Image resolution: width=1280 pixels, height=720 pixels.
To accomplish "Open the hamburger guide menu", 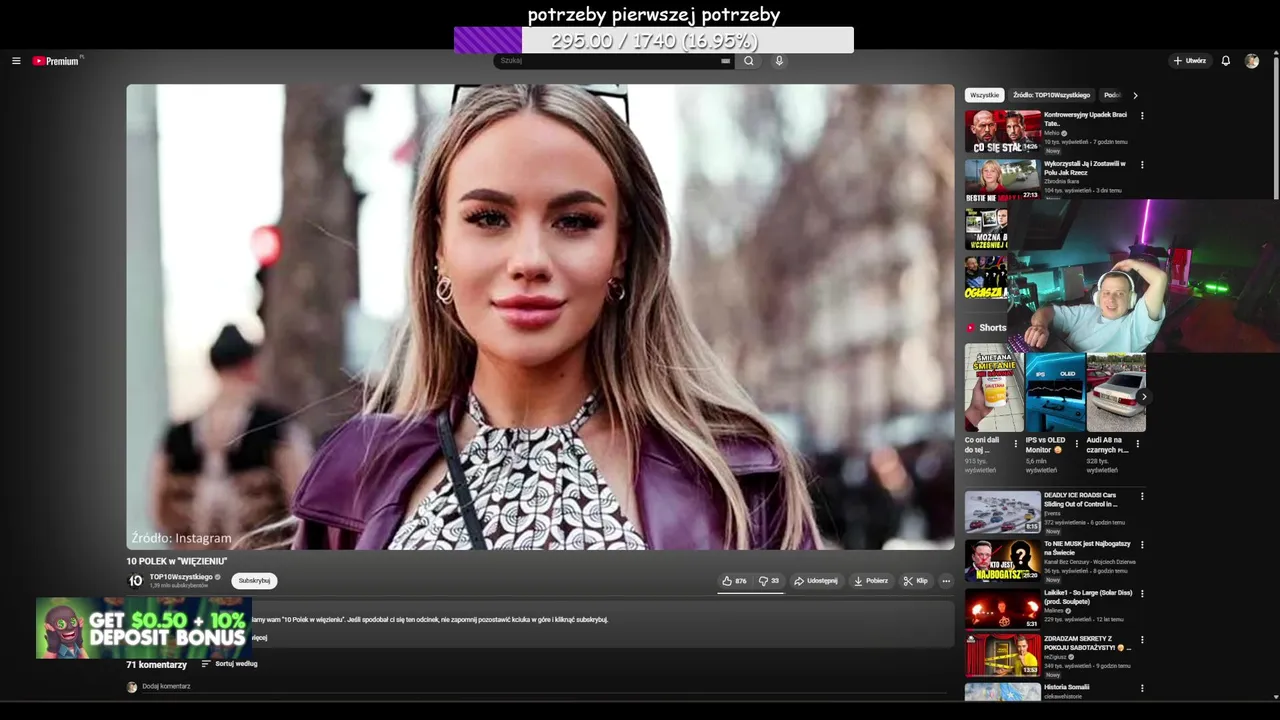I will (16, 61).
